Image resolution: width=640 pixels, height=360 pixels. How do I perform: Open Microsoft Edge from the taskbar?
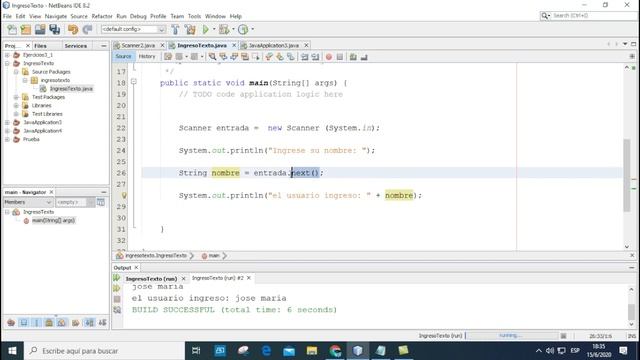(266, 351)
